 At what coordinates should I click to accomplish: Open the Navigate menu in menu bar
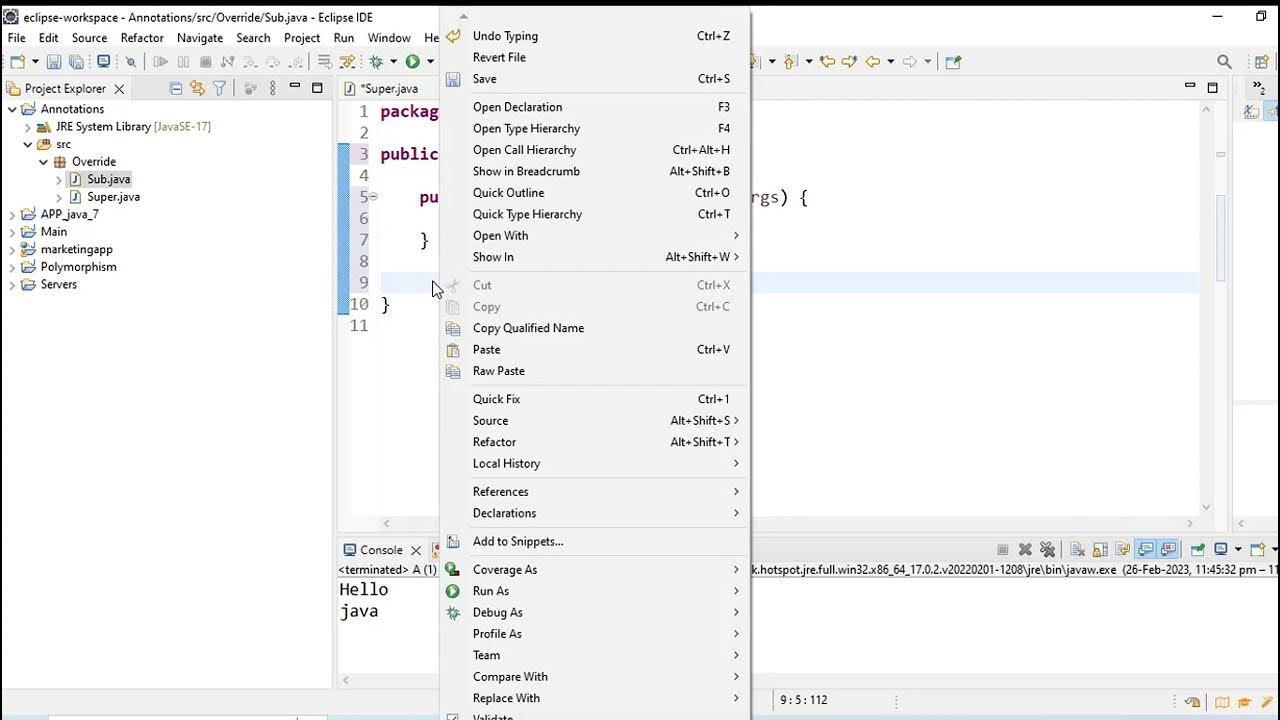pos(200,38)
